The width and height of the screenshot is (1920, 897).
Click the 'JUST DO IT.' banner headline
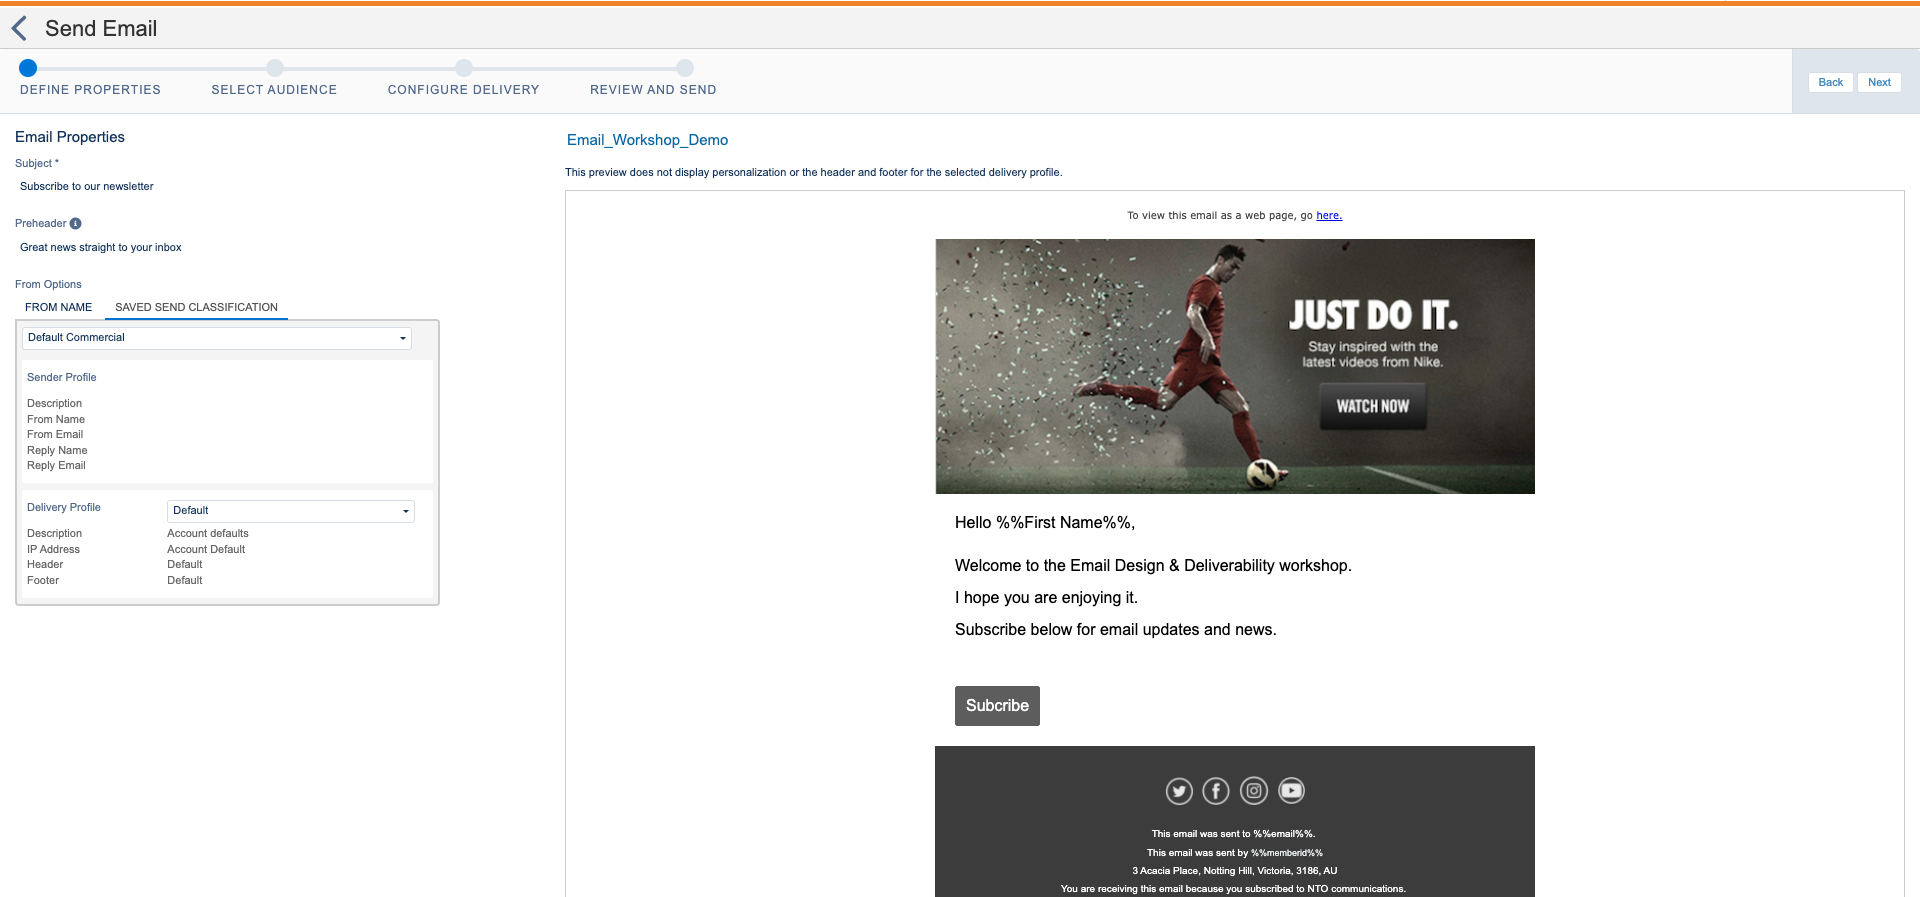pyautogui.click(x=1373, y=316)
